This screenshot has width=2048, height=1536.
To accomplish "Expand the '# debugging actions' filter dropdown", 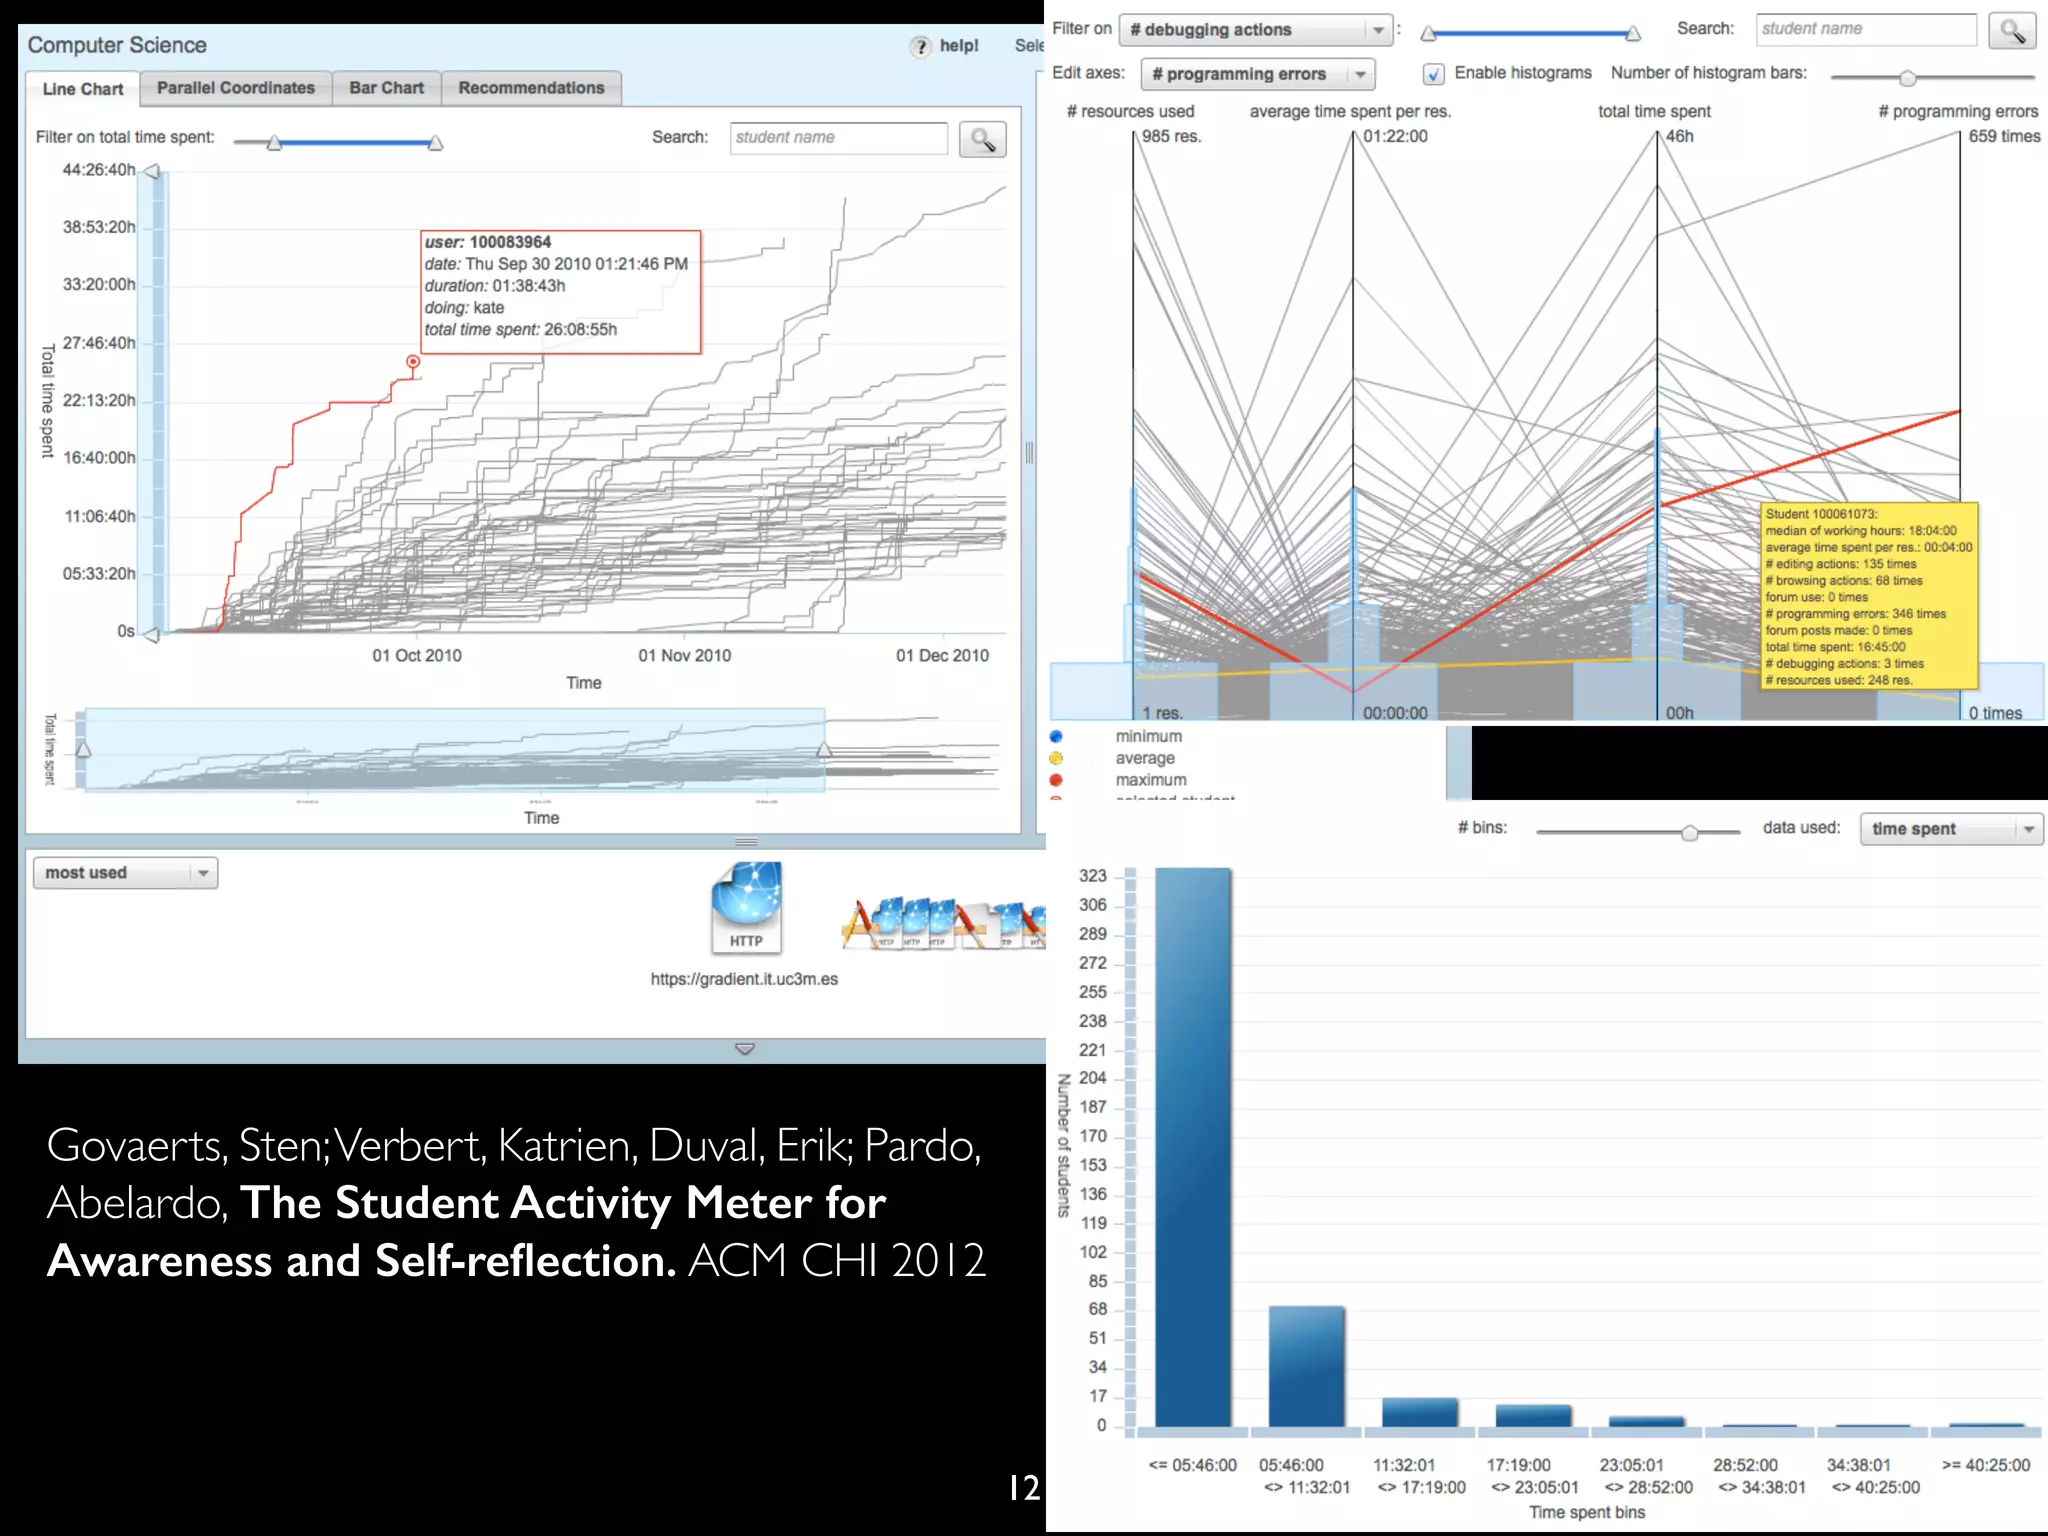I will [1255, 30].
